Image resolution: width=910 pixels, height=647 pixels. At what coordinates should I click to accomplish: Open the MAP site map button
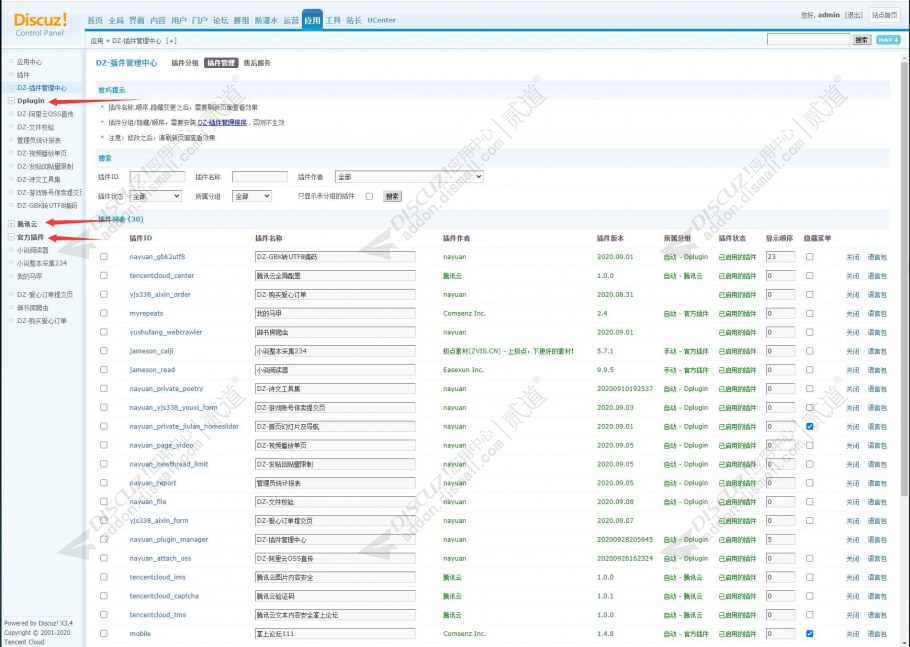tap(888, 40)
